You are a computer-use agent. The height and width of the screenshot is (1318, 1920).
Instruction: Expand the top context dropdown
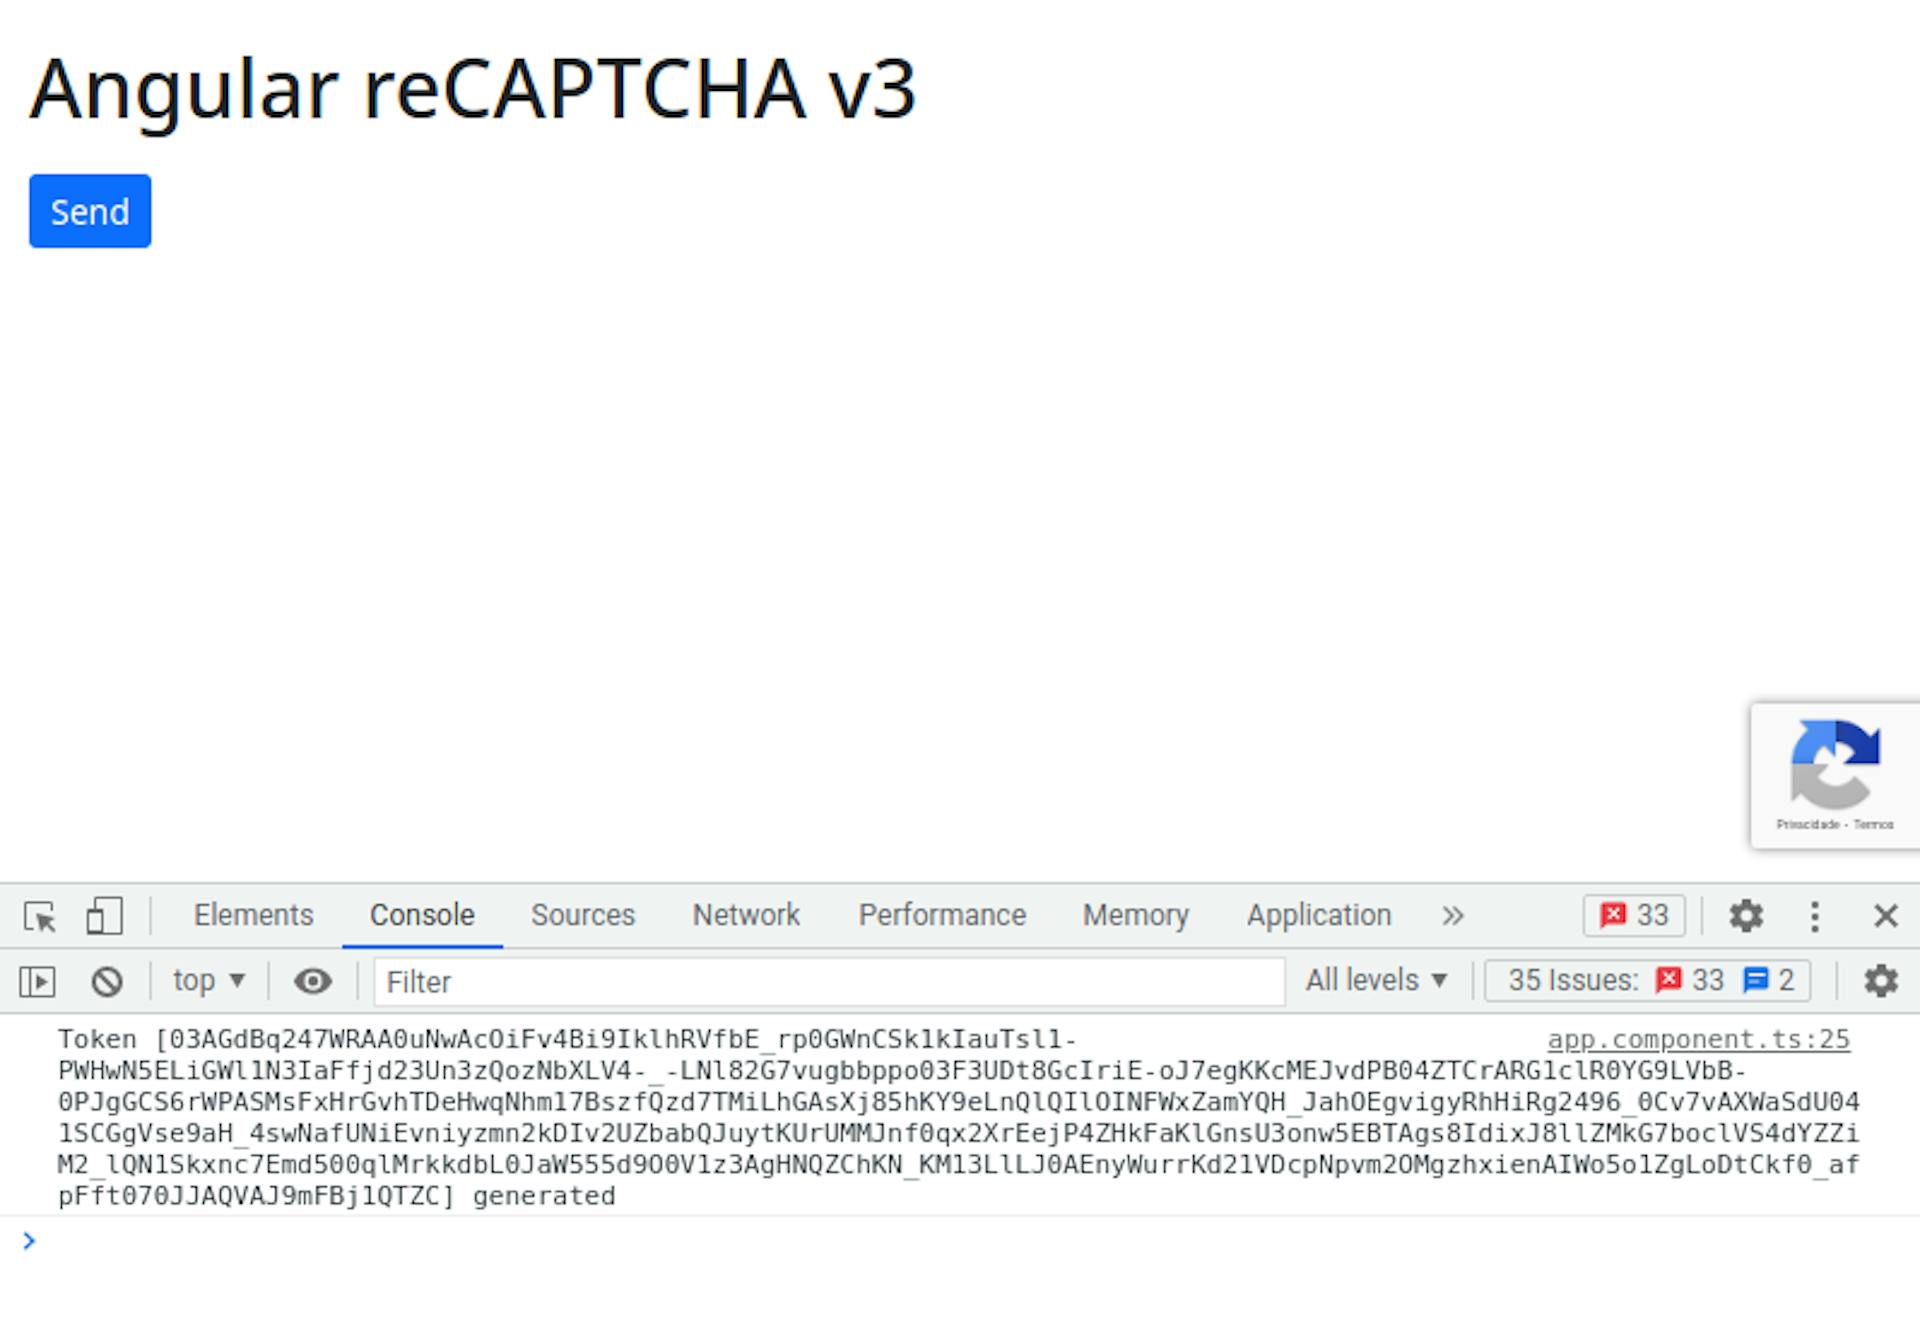coord(209,980)
